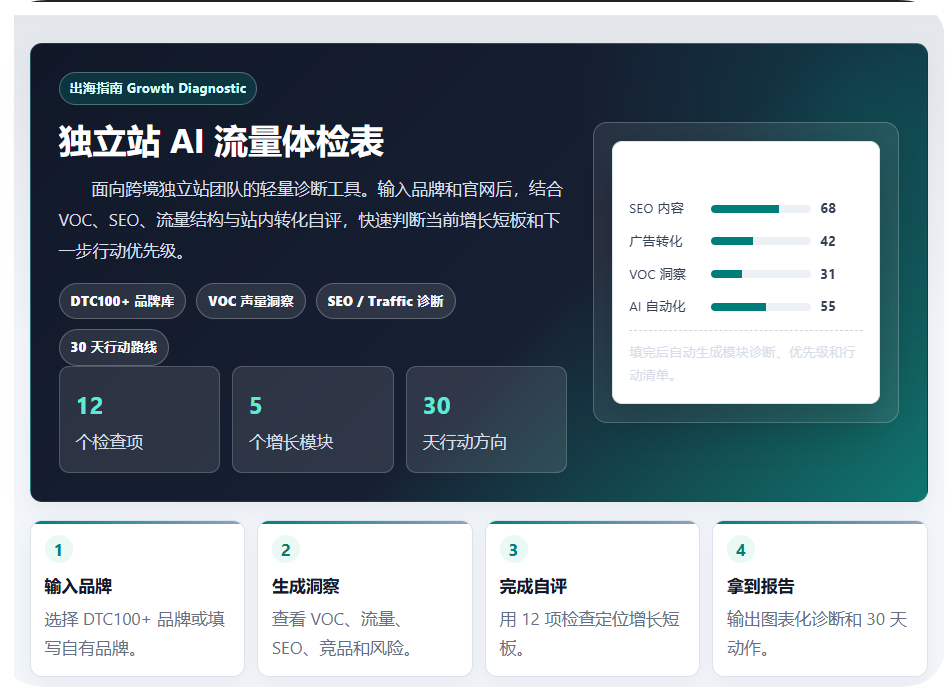Open the 12 个检查项 stat card
The width and height of the screenshot is (946, 687).
[x=139, y=420]
